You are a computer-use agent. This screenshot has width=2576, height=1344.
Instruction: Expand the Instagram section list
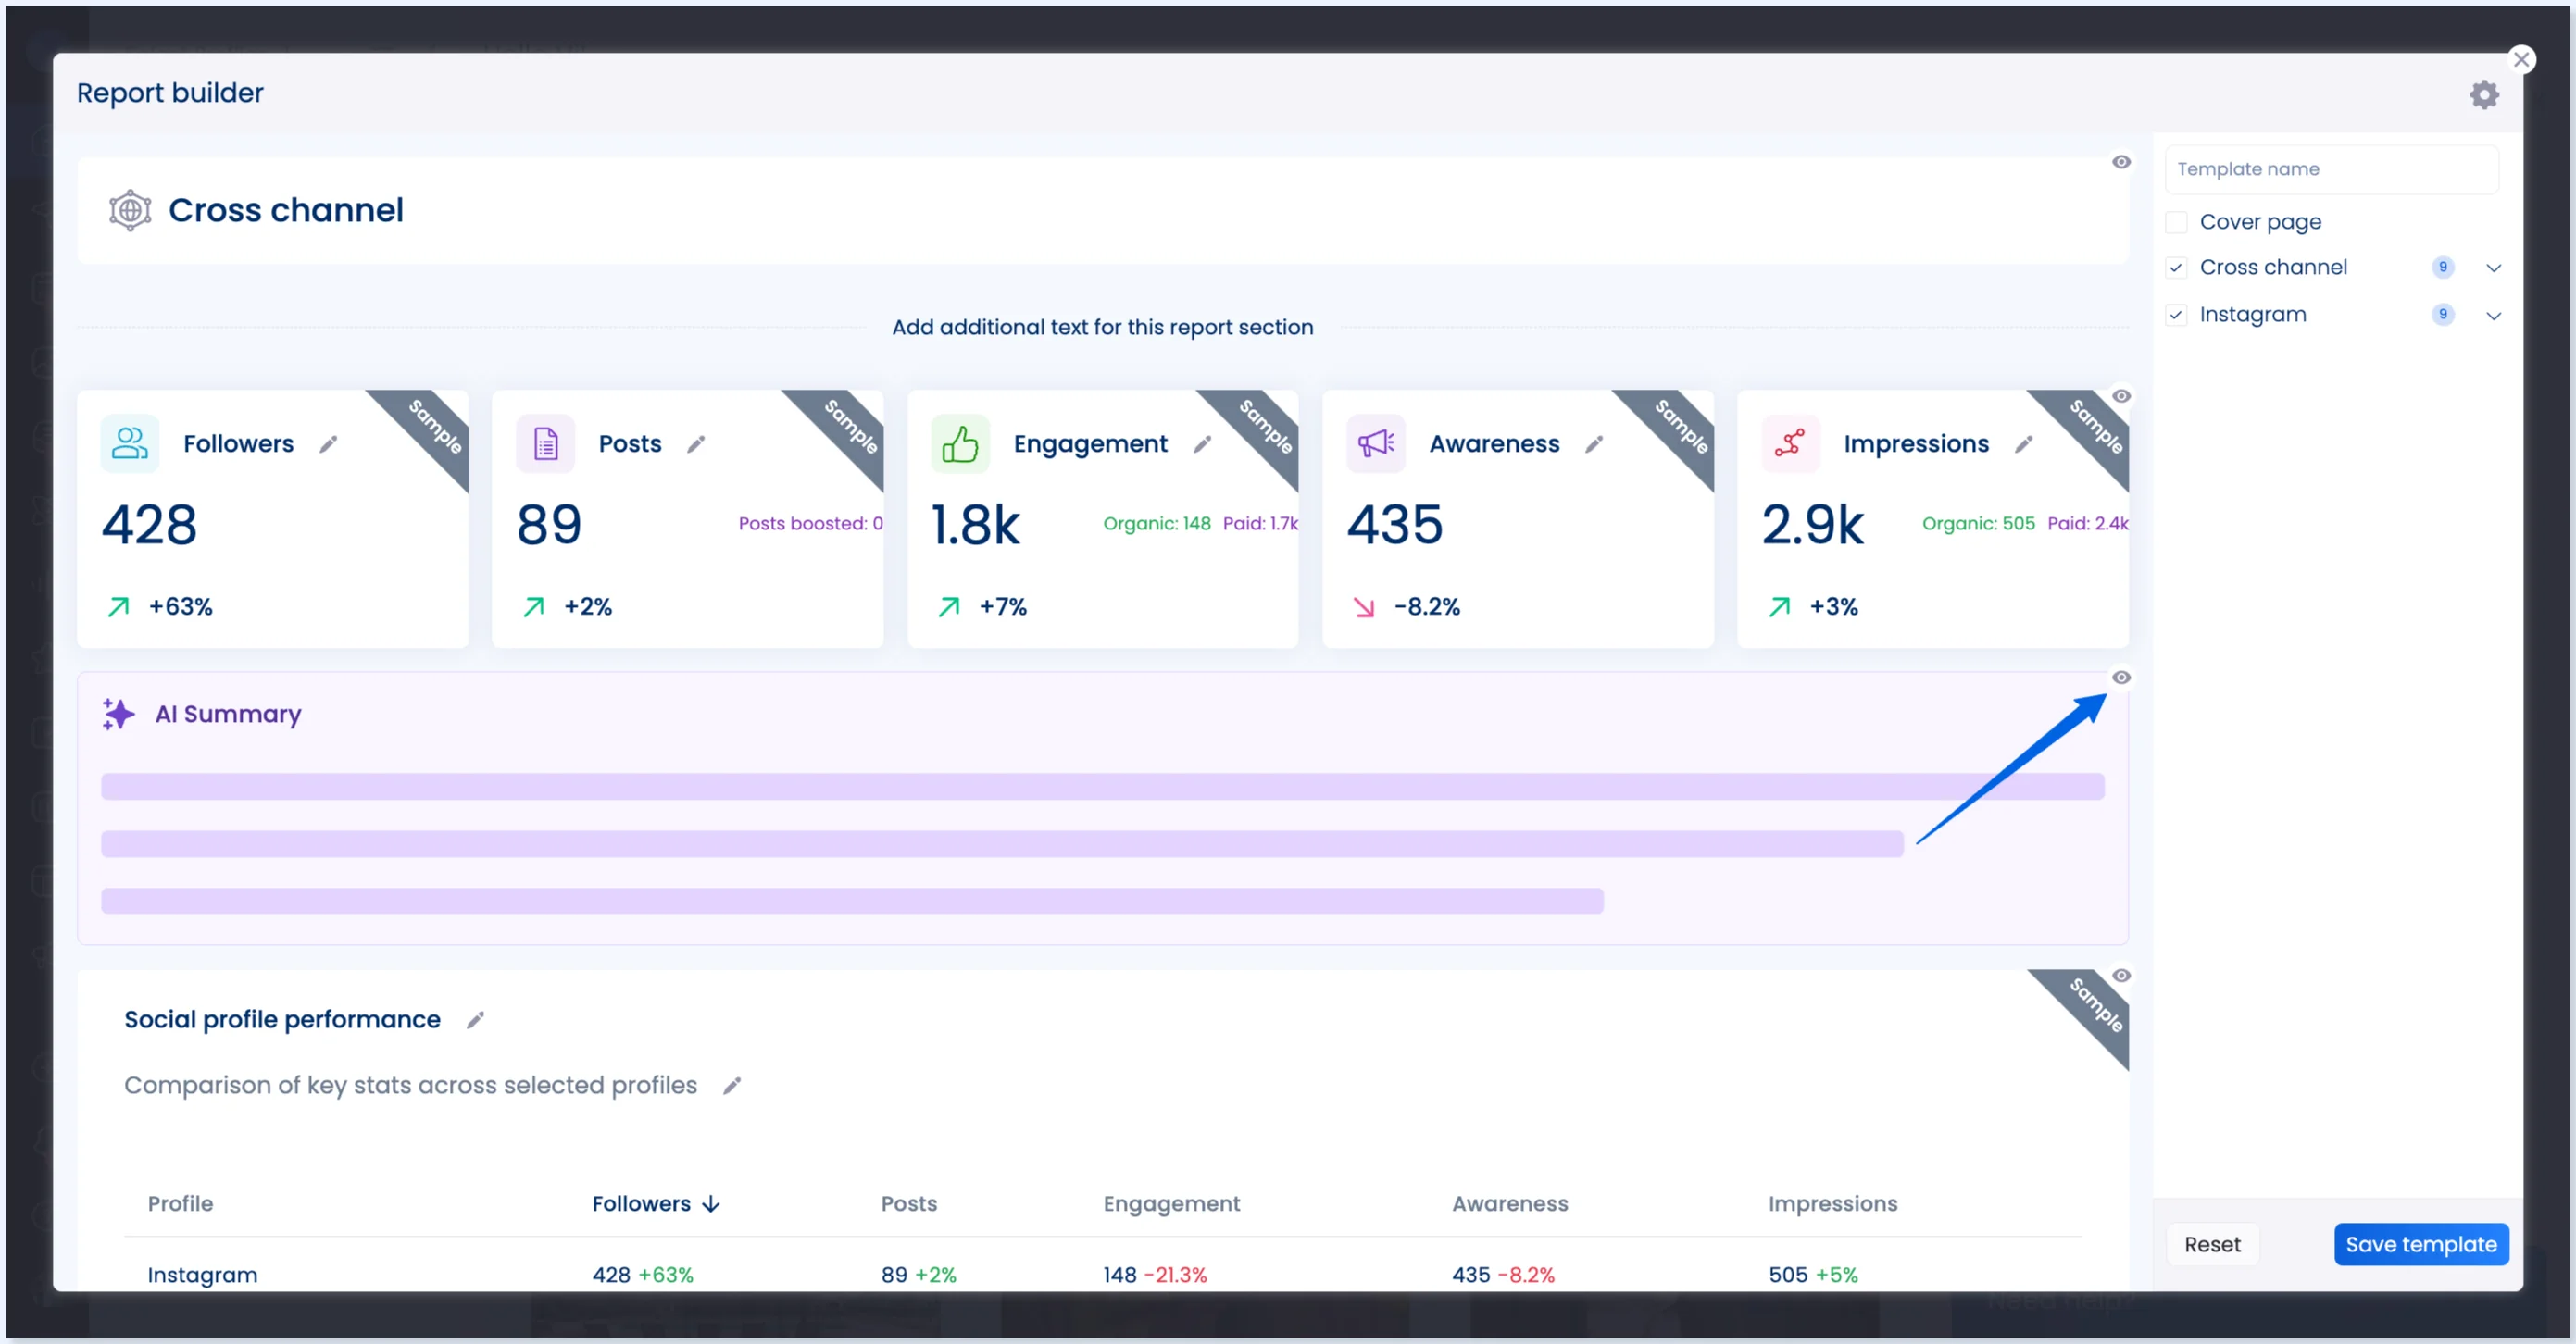2493,316
